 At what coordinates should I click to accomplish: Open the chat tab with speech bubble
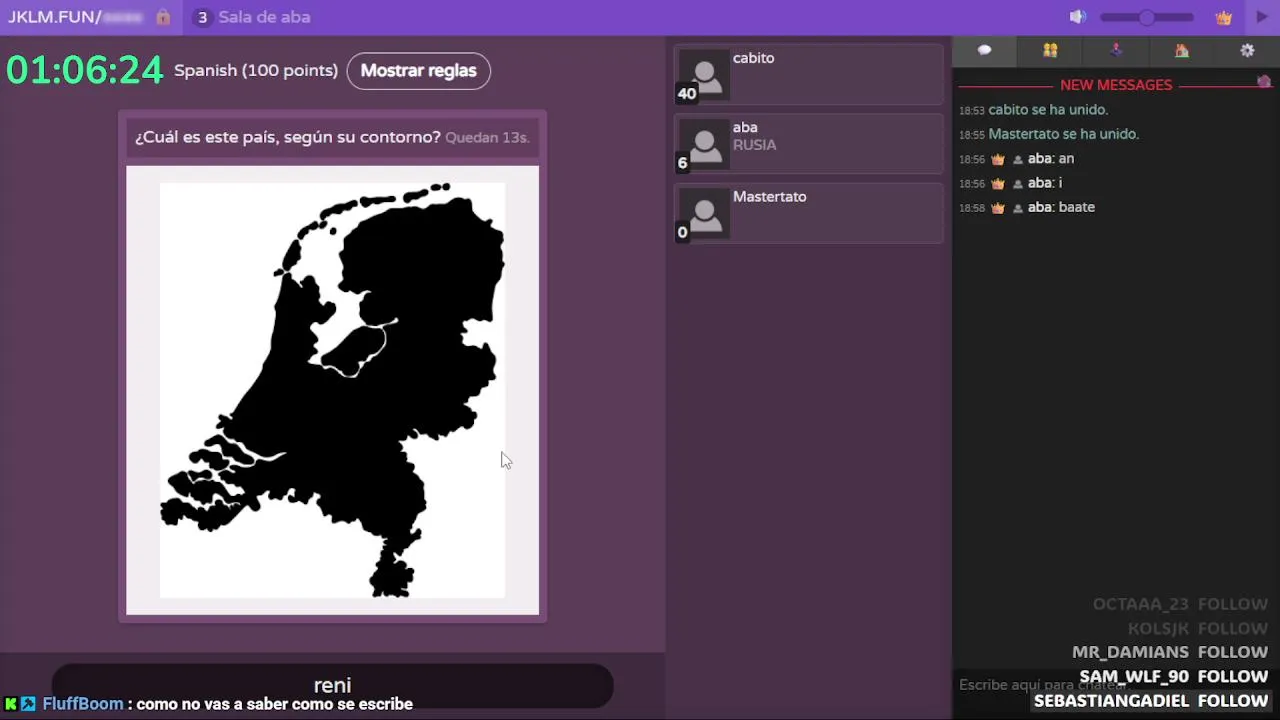point(984,50)
